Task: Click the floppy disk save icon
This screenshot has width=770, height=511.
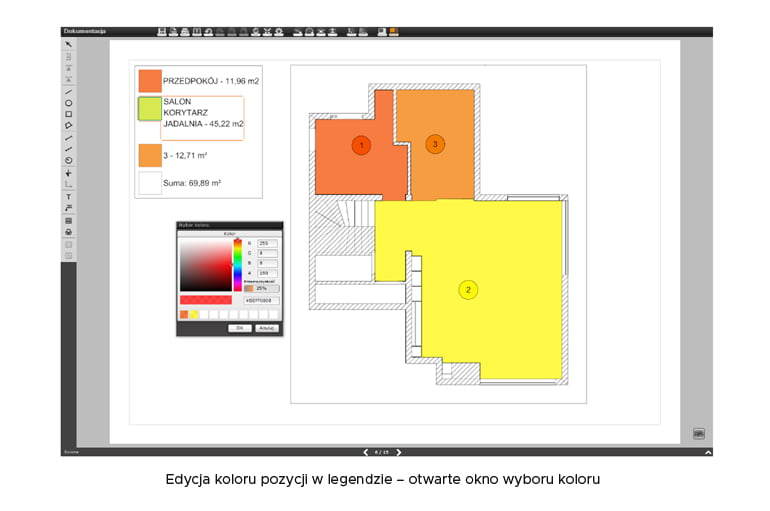Action: point(162,32)
